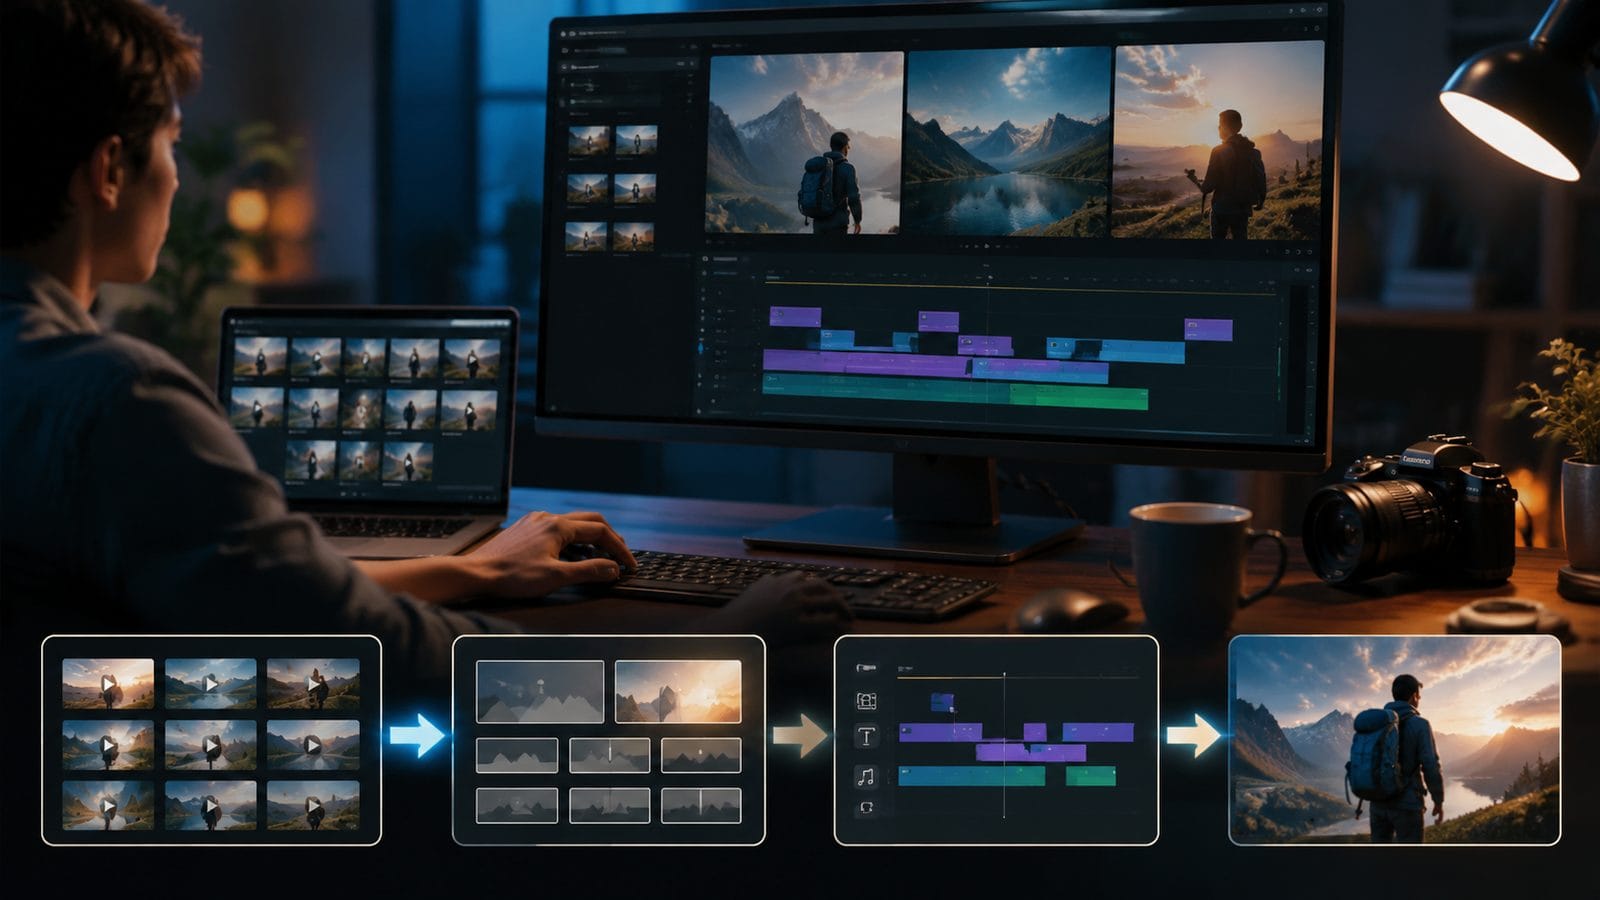
Task: Select large gray mountain placeholder thumbnail
Action: pyautogui.click(x=540, y=691)
